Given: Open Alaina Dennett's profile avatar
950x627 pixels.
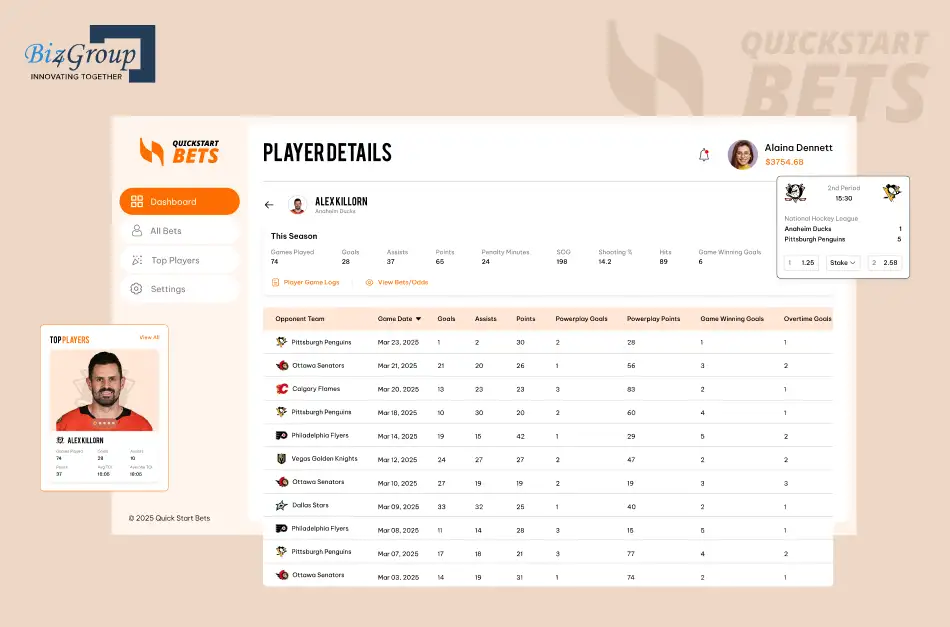Looking at the screenshot, I should pyautogui.click(x=742, y=155).
